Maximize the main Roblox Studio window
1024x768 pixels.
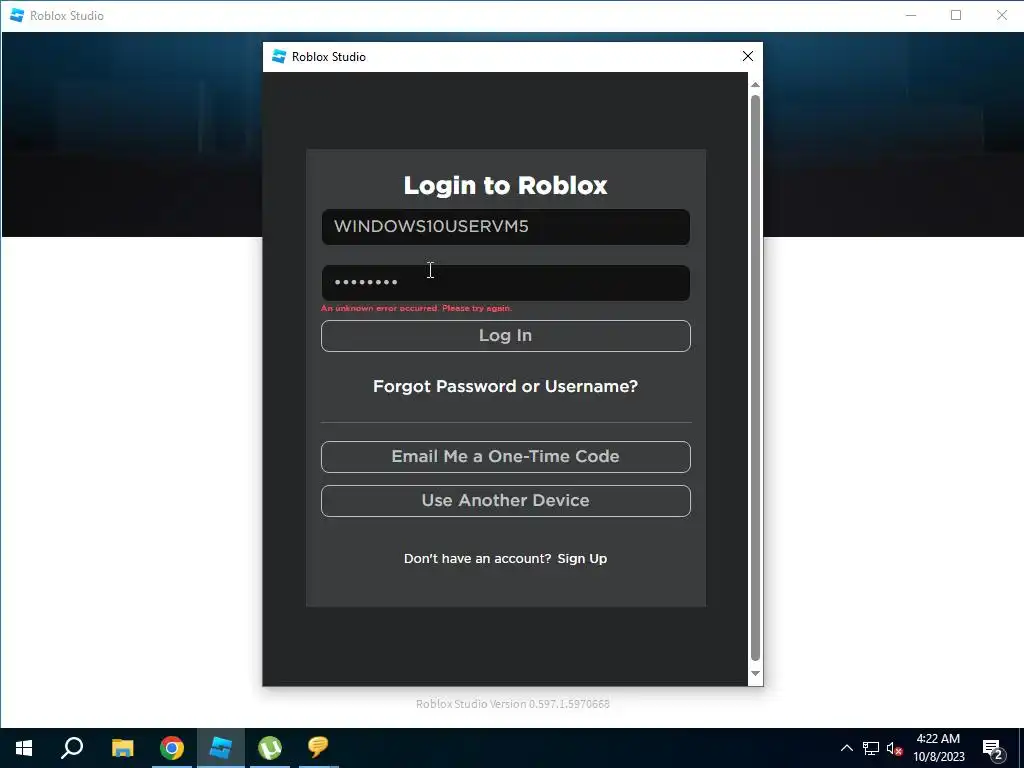click(956, 15)
